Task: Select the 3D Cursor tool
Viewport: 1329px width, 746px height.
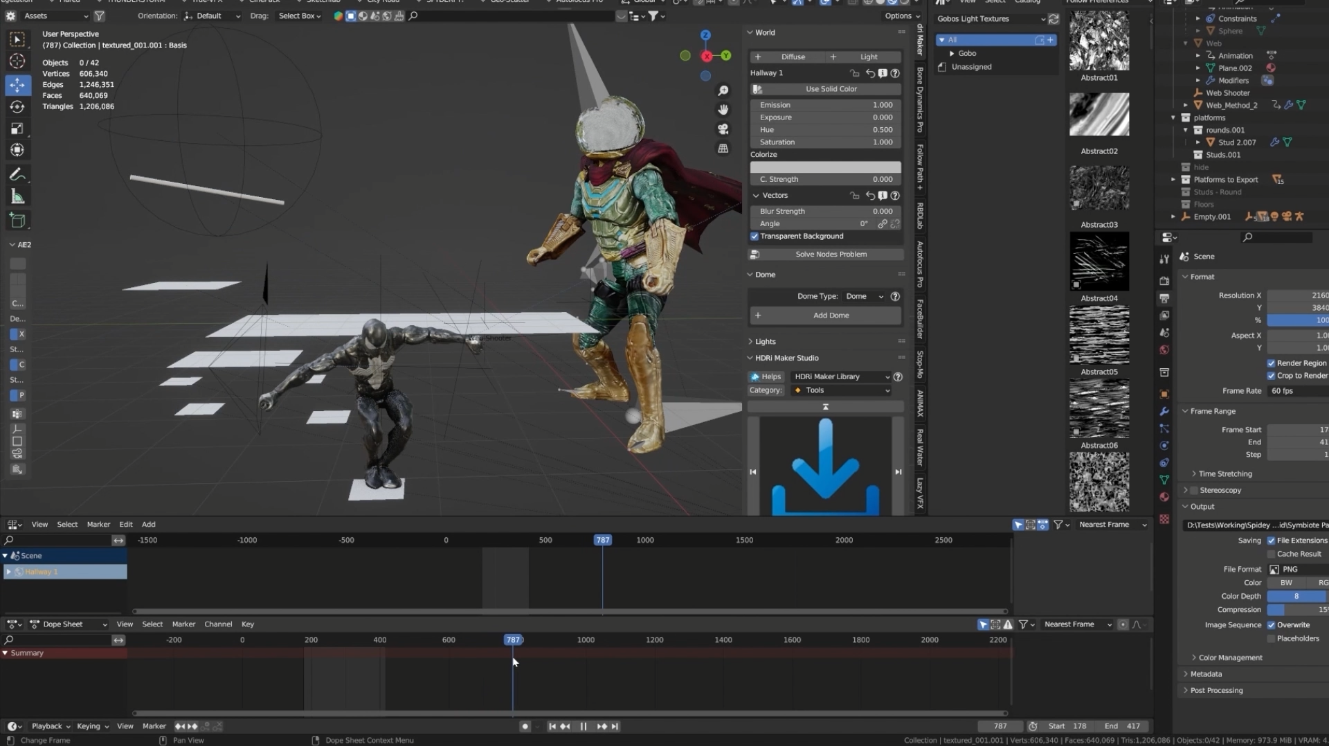Action: tap(17, 62)
